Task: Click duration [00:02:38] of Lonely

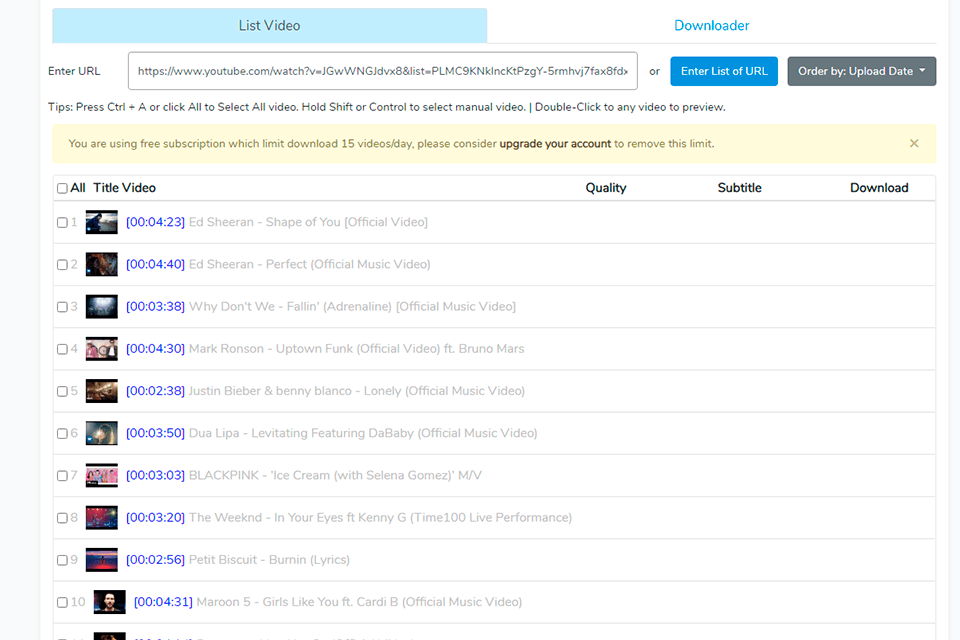Action: [x=156, y=391]
